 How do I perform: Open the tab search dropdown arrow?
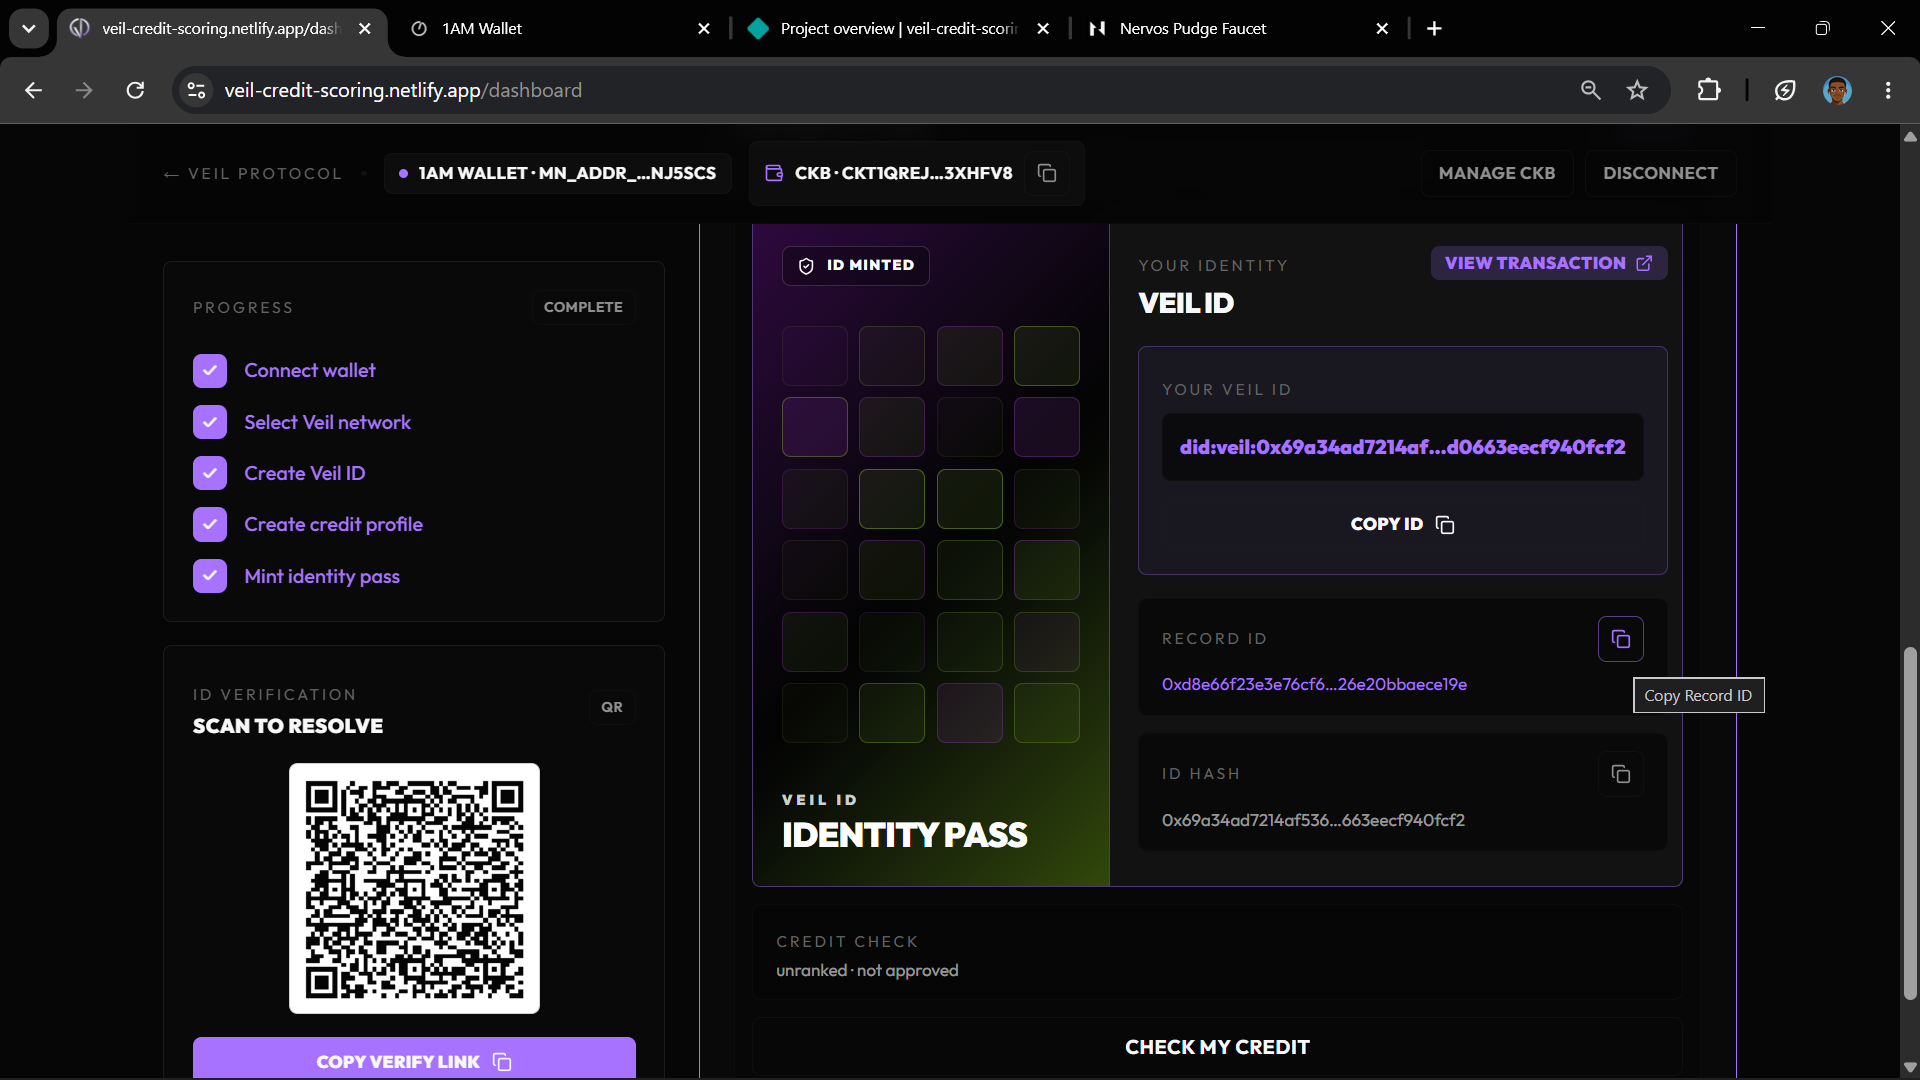pyautogui.click(x=28, y=29)
